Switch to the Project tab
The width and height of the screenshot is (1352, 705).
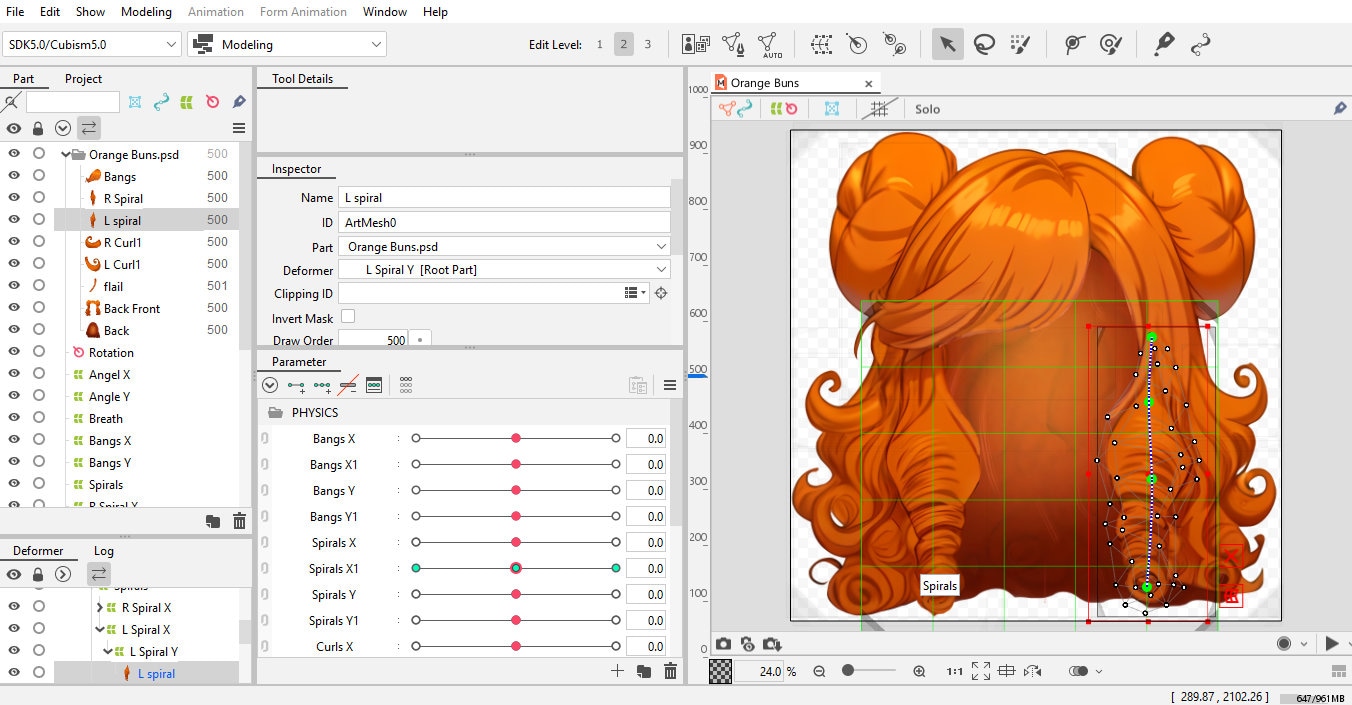point(83,79)
